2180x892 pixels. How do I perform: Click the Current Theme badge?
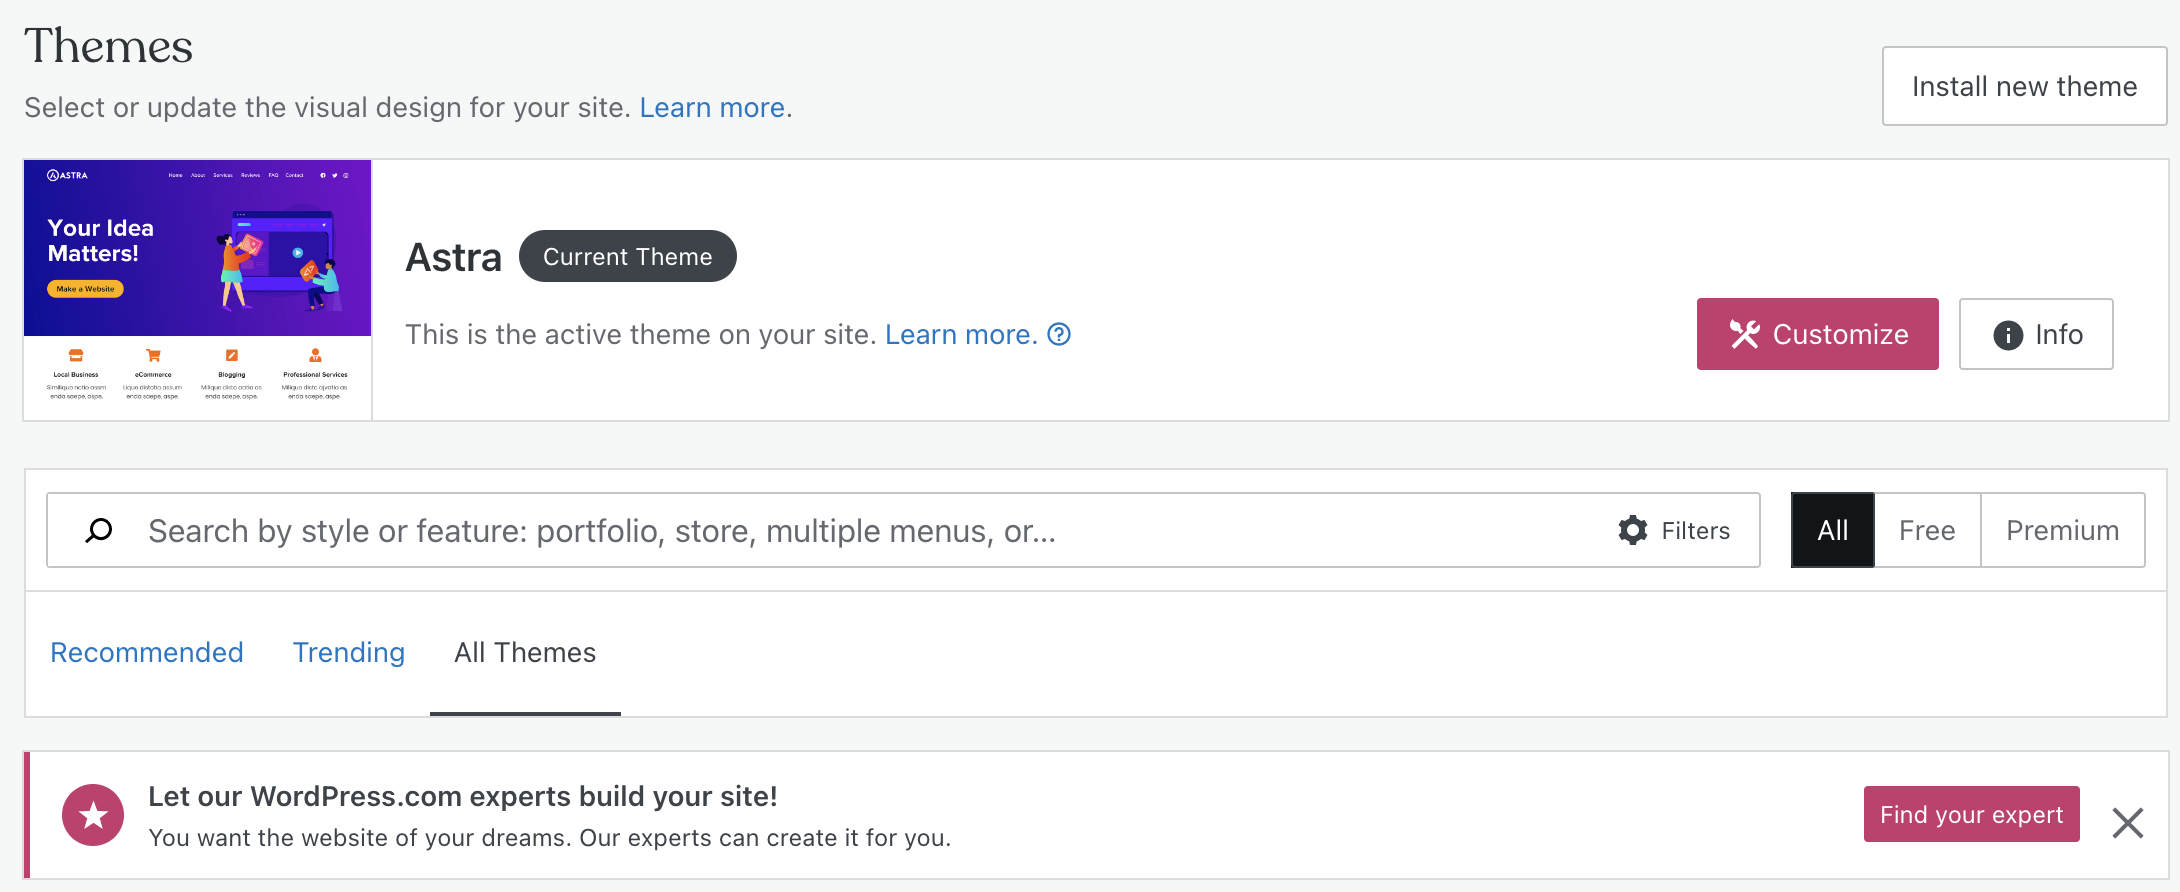[627, 256]
